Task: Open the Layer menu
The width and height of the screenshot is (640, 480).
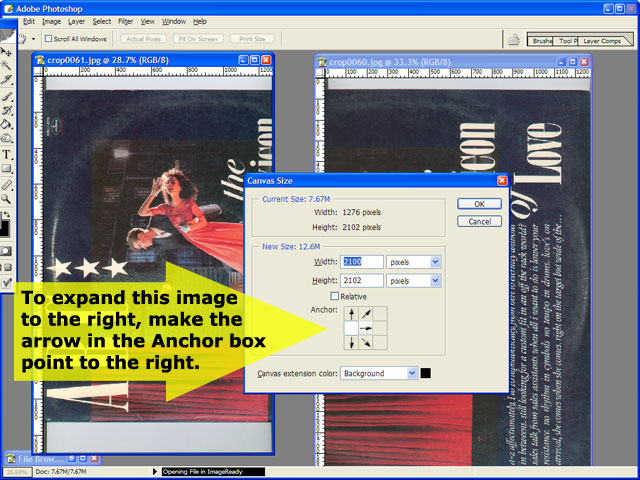Action: pos(76,22)
